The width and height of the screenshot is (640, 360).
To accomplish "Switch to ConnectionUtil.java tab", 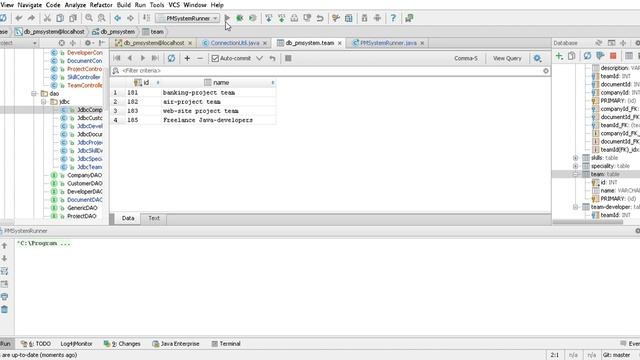I will 235,43.
